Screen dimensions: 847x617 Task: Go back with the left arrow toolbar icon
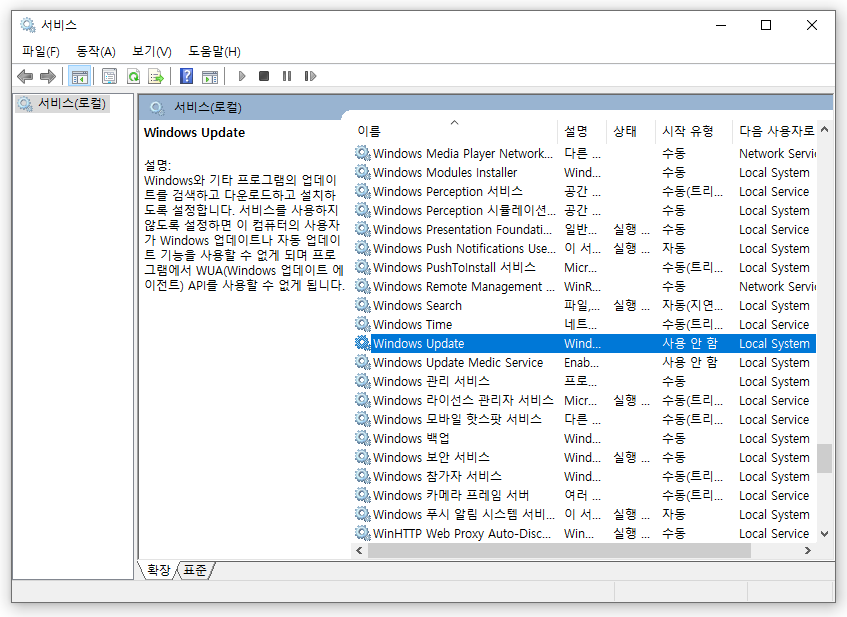point(25,76)
